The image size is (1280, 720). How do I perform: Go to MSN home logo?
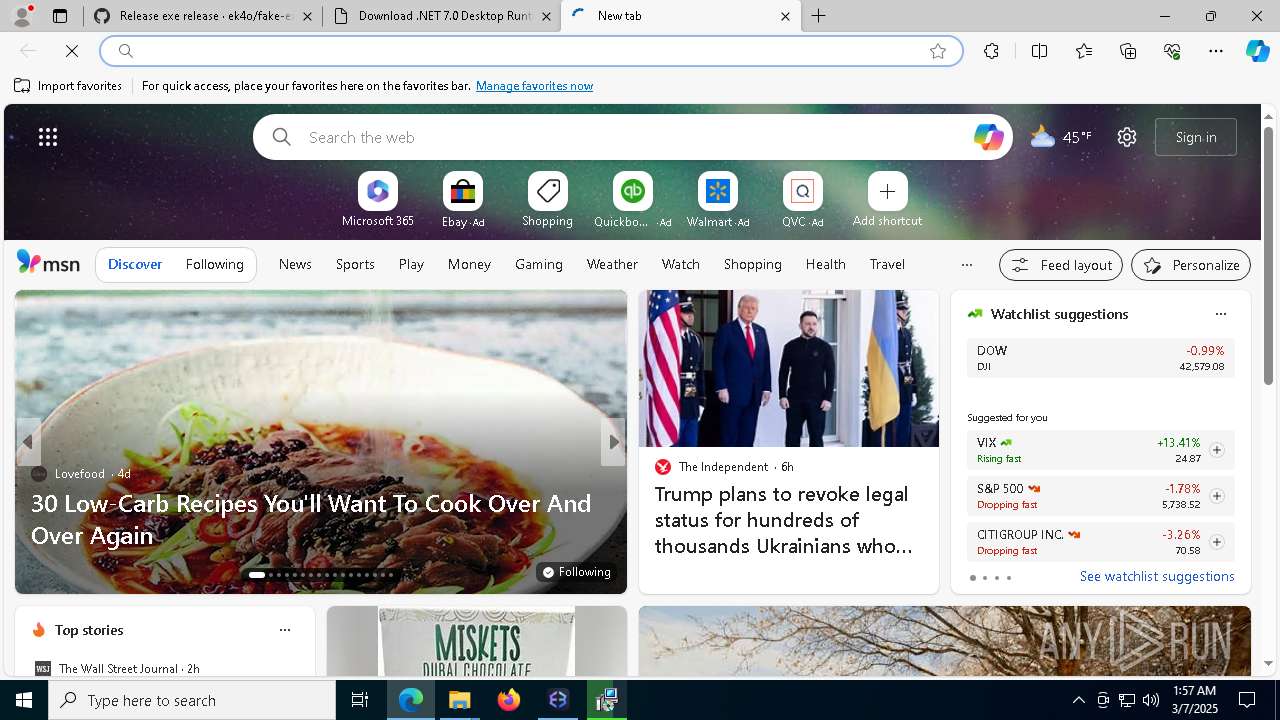48,263
